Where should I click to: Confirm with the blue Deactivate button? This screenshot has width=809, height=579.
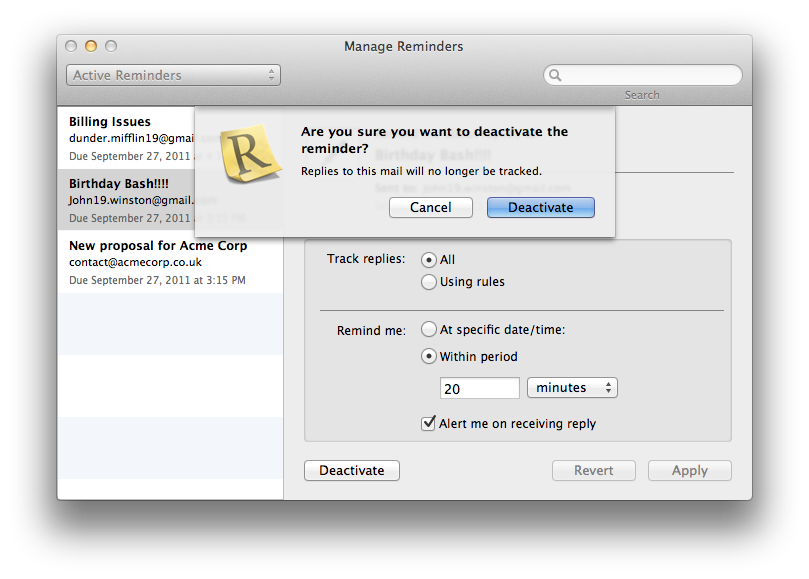click(541, 207)
